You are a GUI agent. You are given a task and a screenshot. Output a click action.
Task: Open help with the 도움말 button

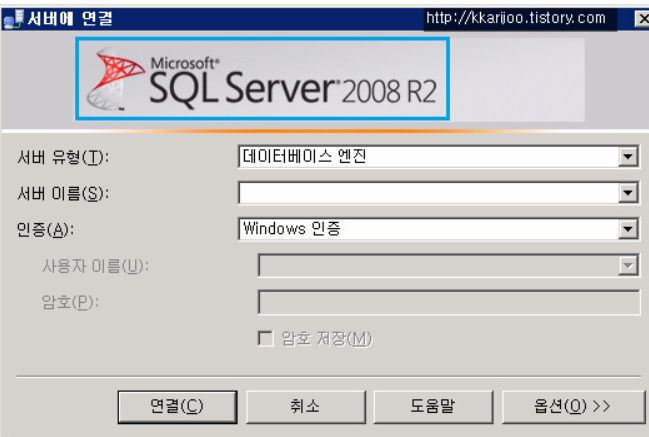433,407
